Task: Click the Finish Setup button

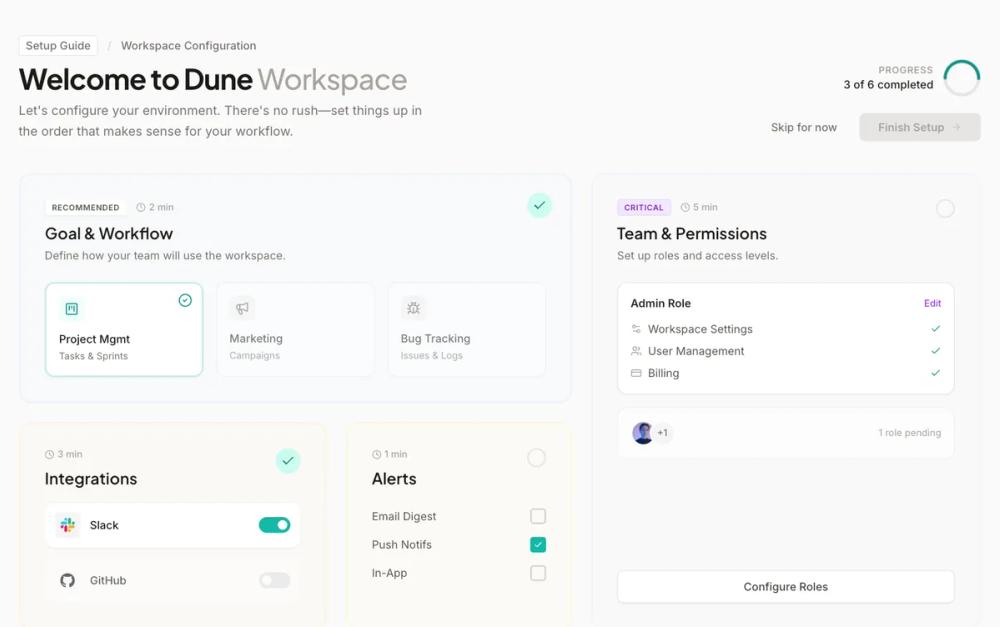Action: [918, 127]
